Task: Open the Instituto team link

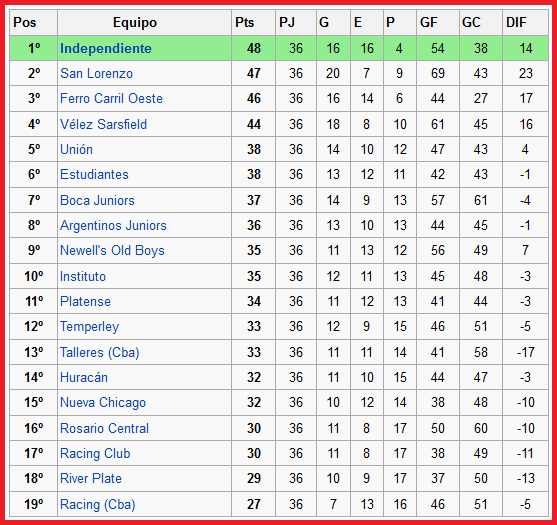Action: coord(83,276)
